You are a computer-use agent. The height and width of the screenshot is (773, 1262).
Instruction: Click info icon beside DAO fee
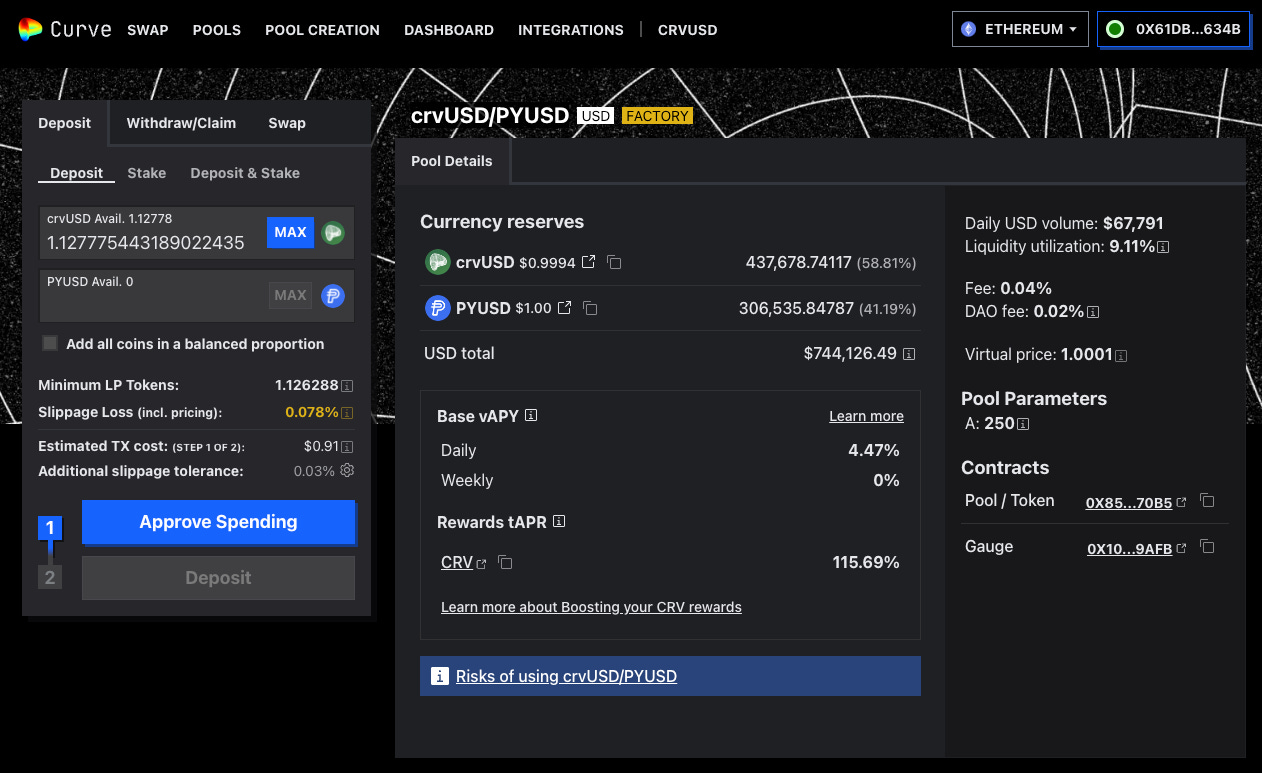(x=1093, y=312)
